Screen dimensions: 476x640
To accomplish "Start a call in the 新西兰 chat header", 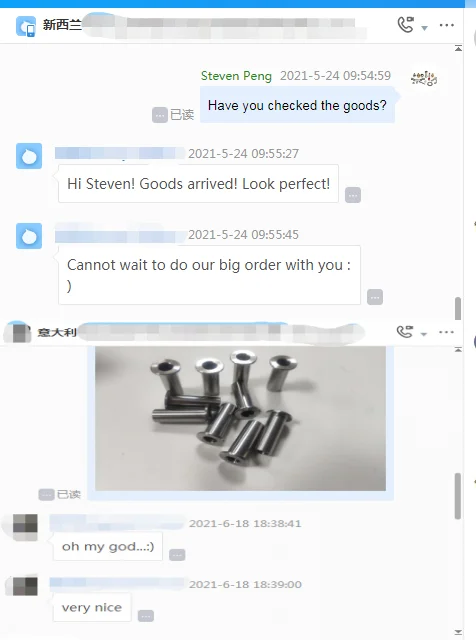I will (x=406, y=24).
